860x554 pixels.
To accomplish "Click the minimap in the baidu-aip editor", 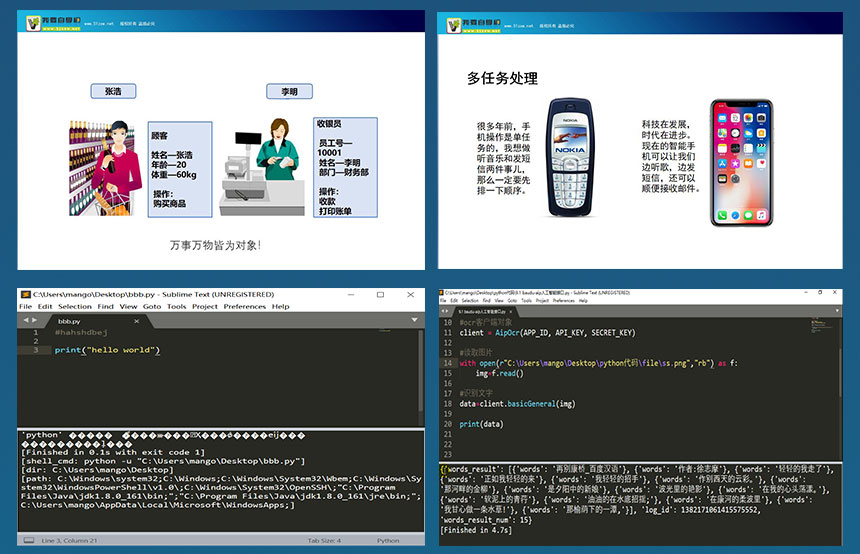I will pyautogui.click(x=820, y=326).
